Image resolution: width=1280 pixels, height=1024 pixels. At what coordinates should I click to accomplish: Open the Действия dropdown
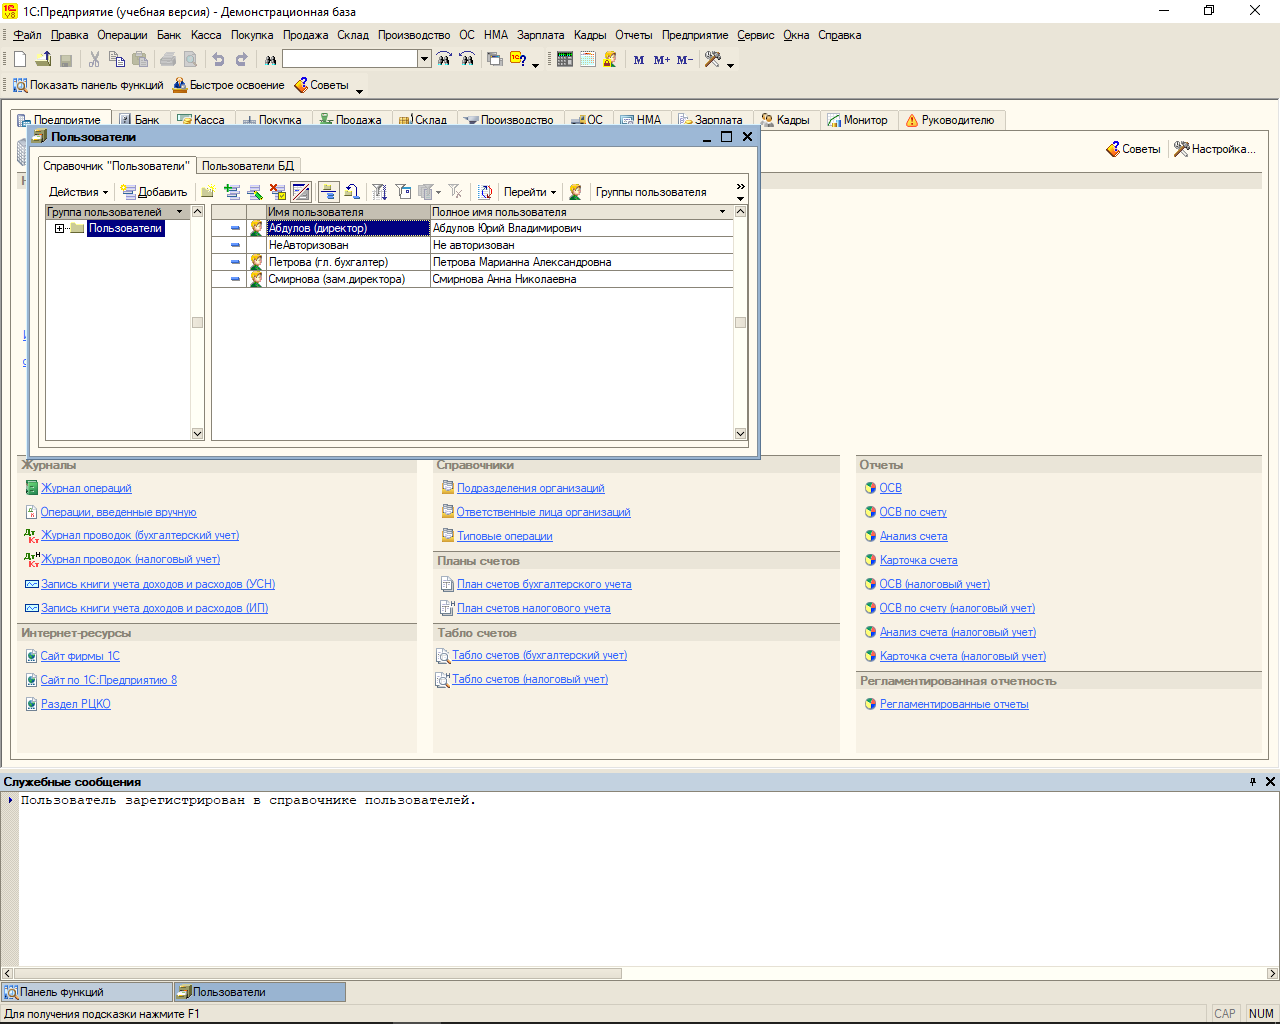(x=78, y=192)
